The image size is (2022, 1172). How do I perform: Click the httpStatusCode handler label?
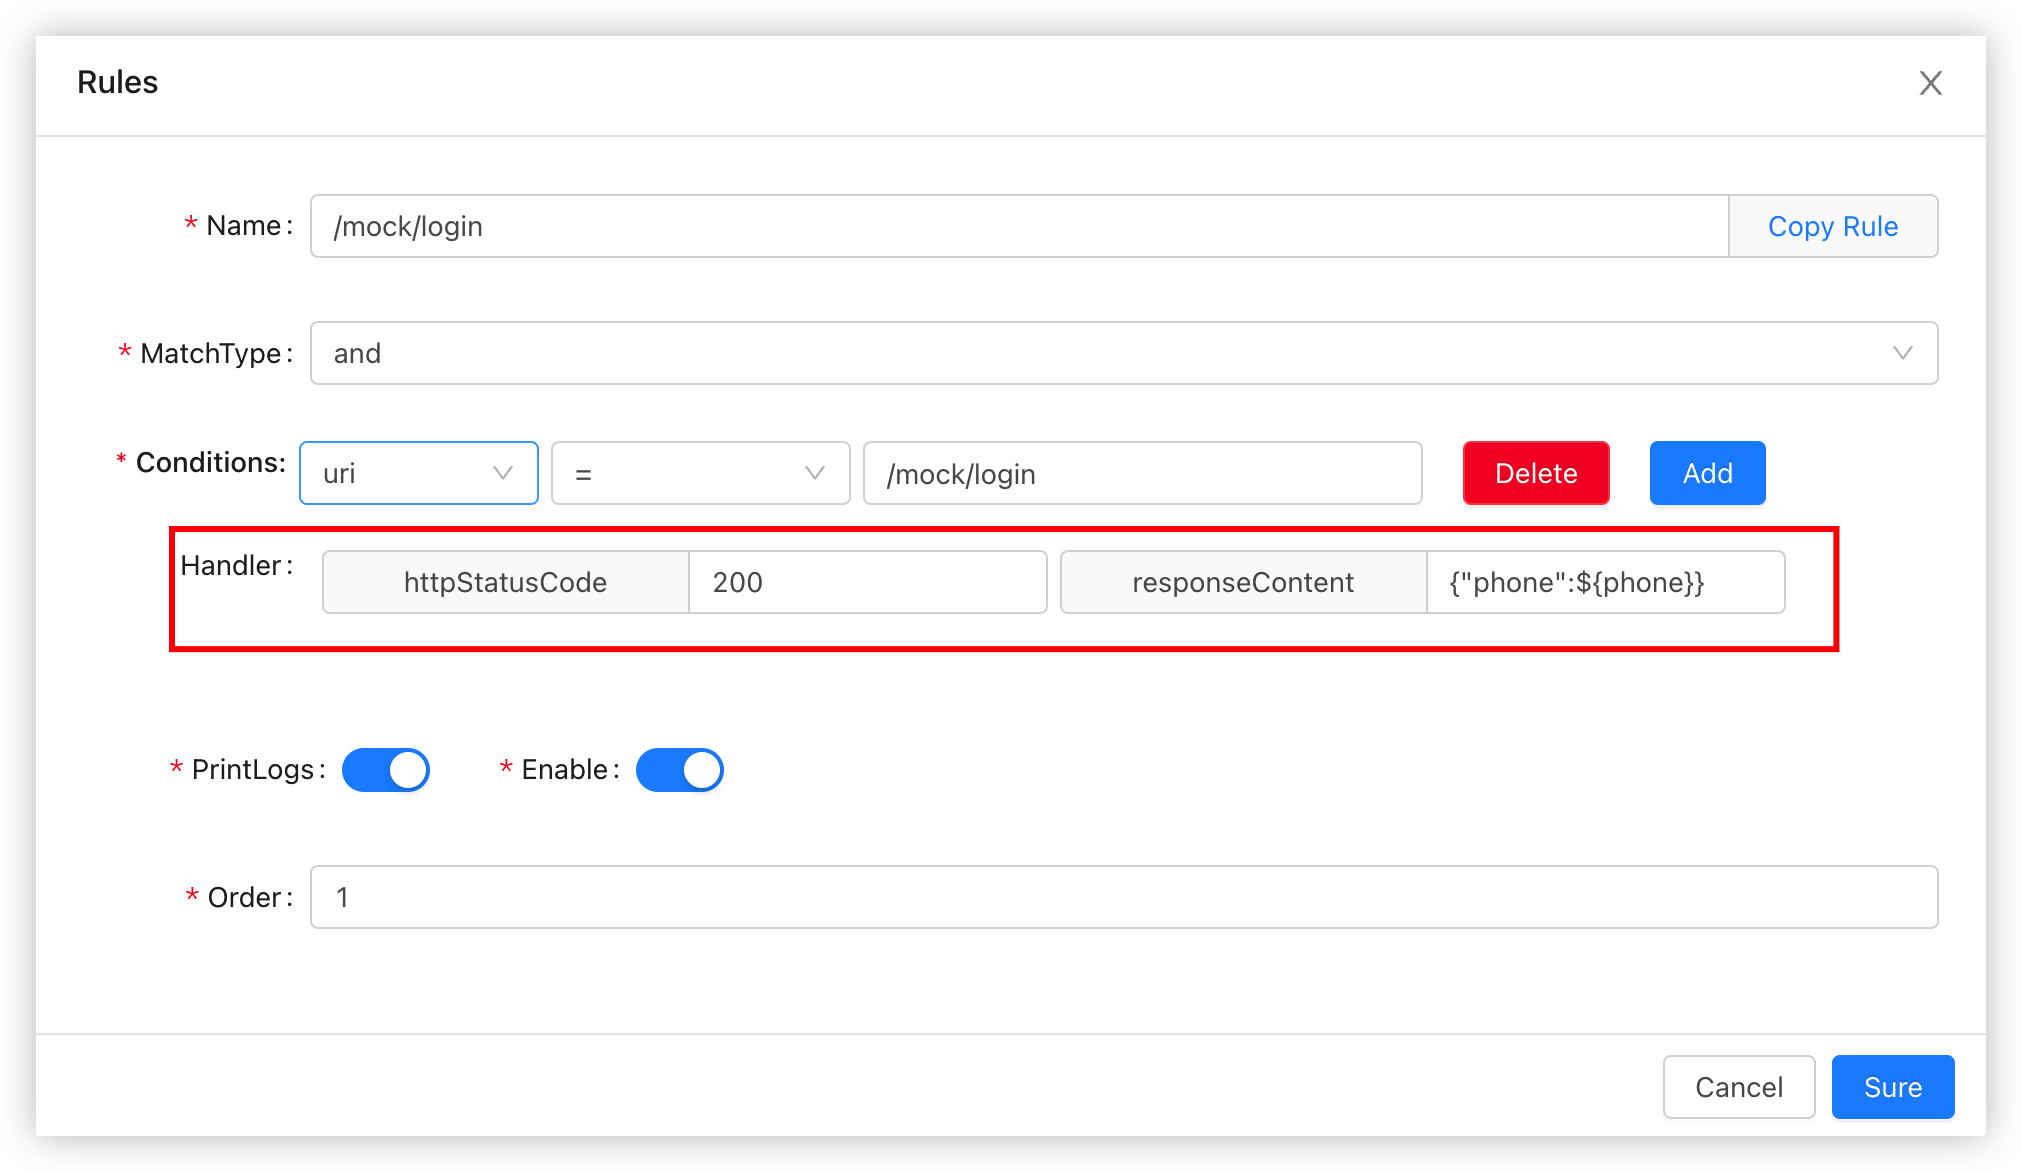(x=504, y=582)
